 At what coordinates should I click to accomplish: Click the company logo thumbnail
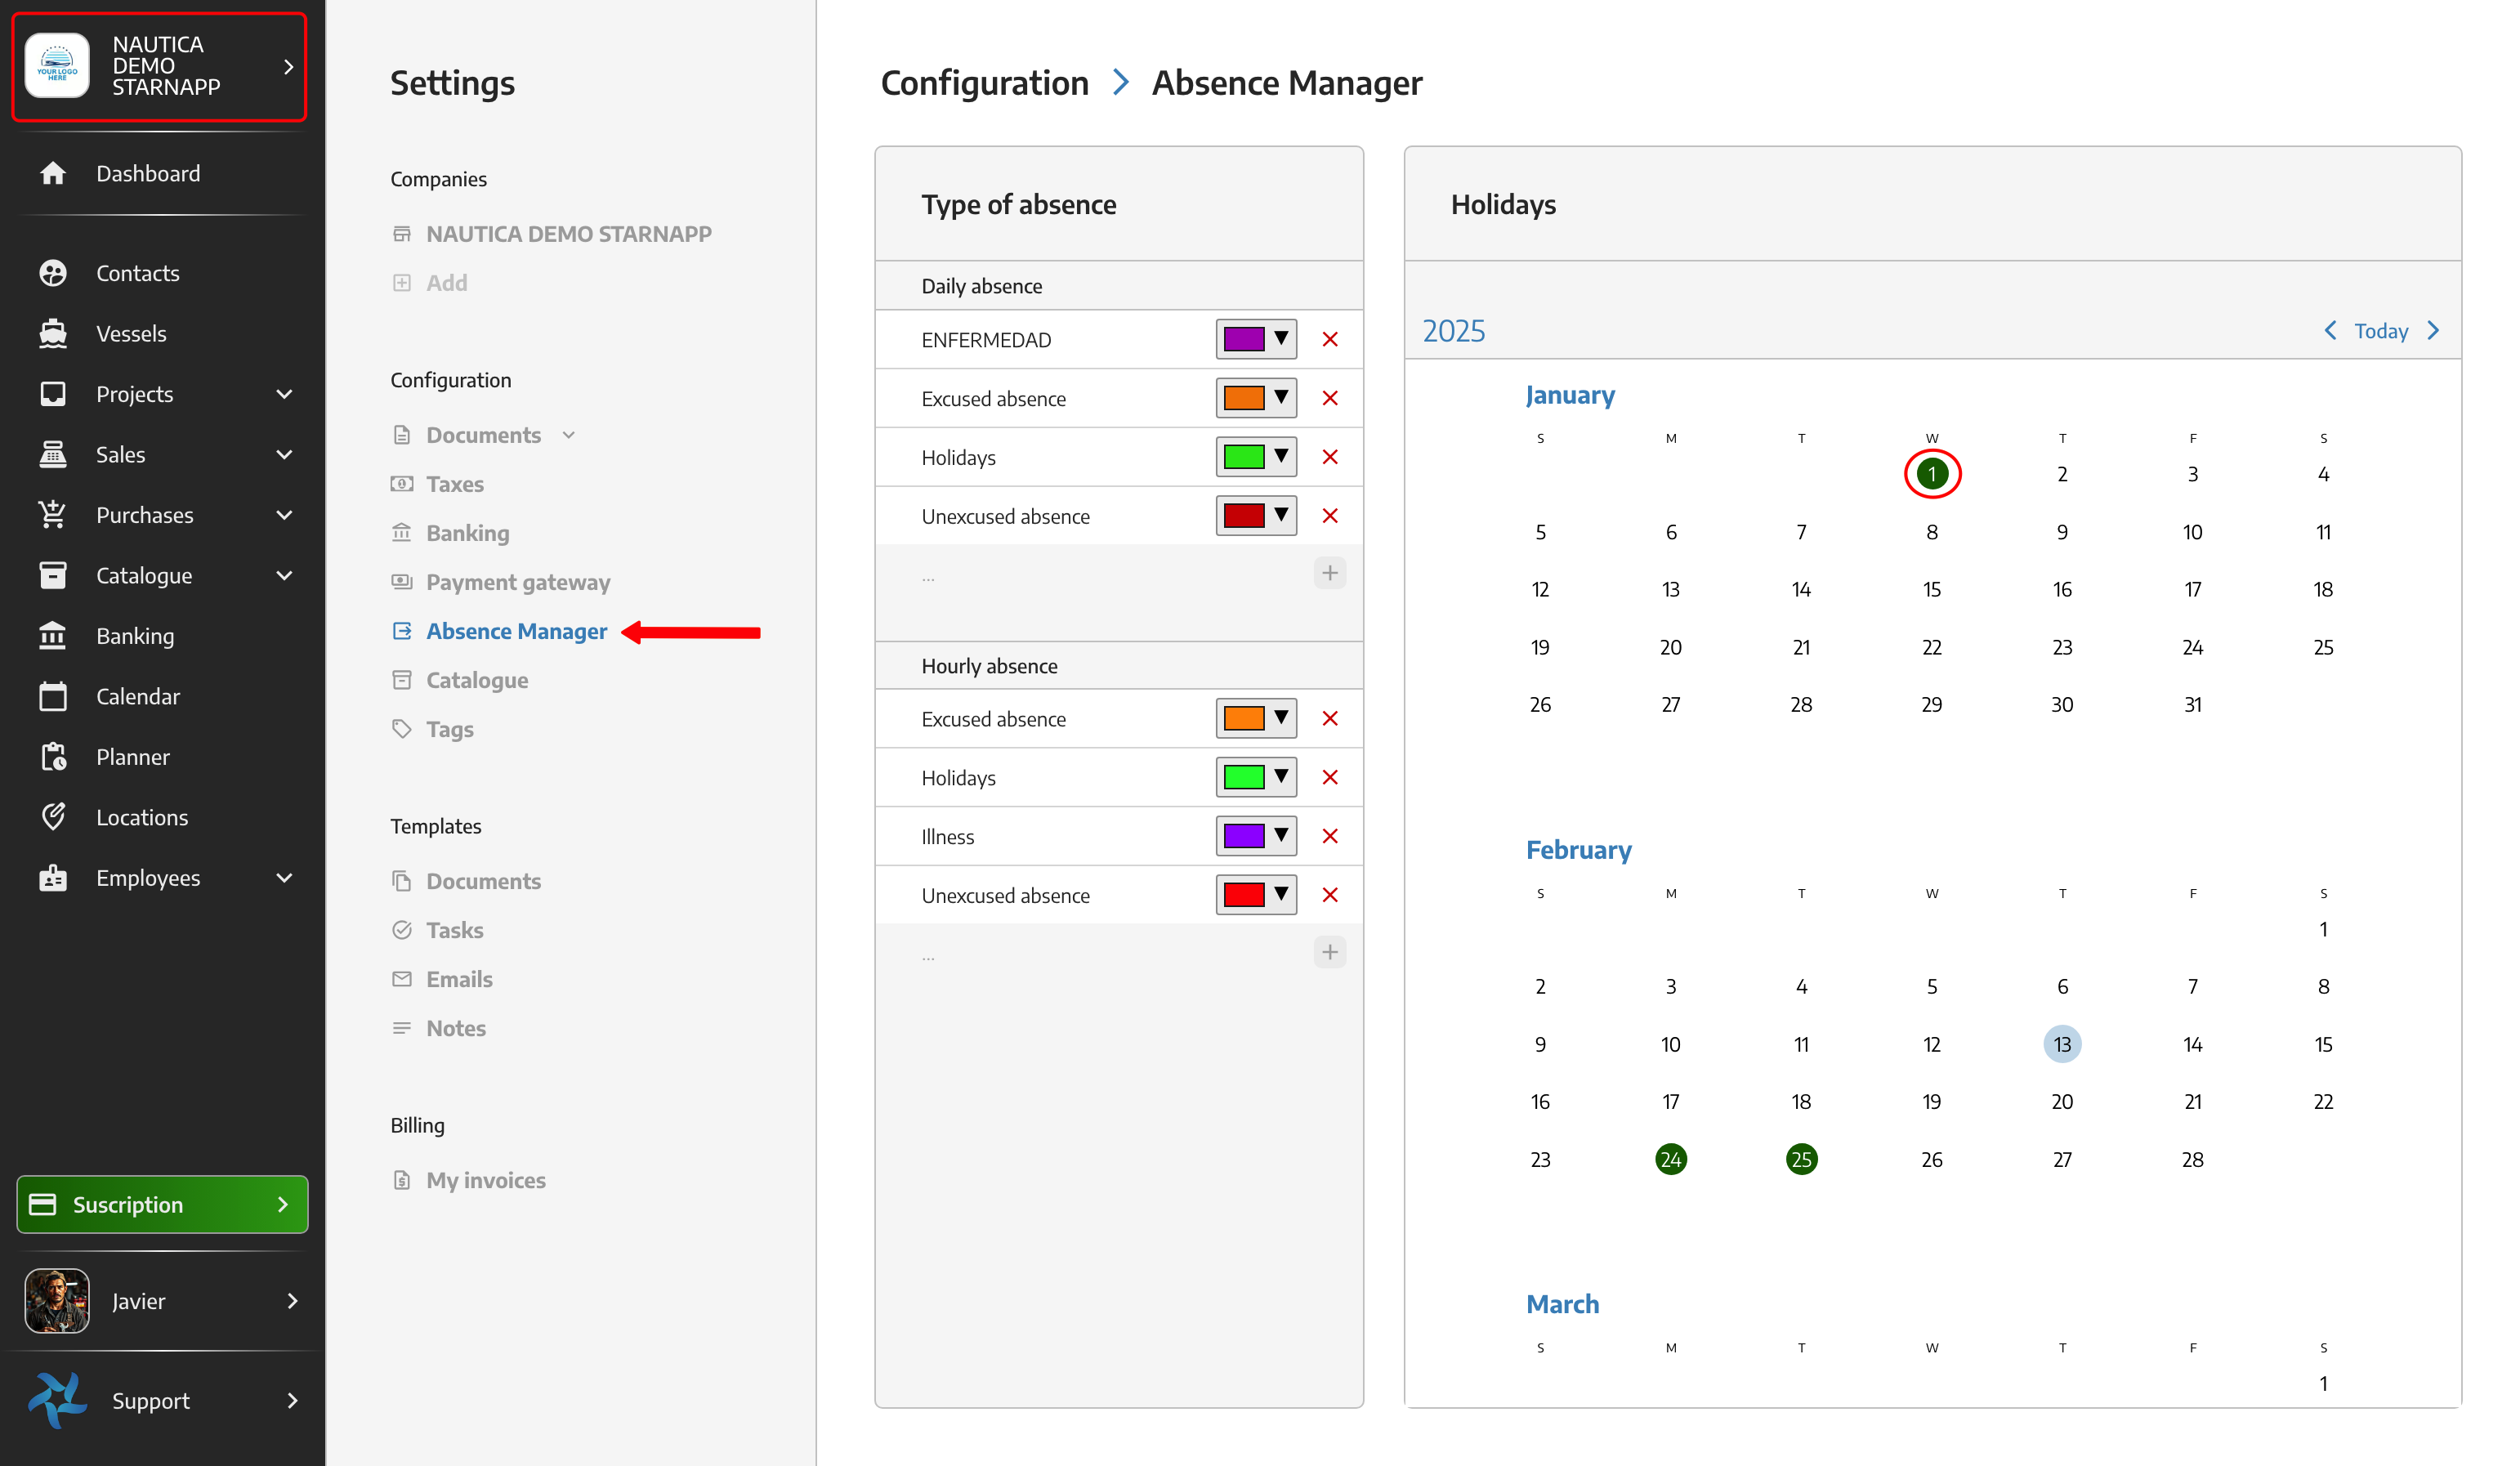point(57,66)
